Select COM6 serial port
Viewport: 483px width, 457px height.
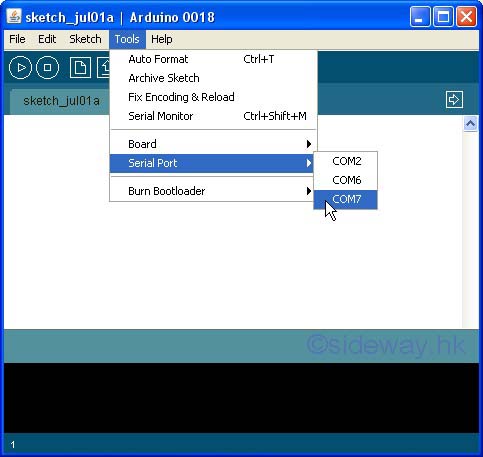[x=346, y=180]
